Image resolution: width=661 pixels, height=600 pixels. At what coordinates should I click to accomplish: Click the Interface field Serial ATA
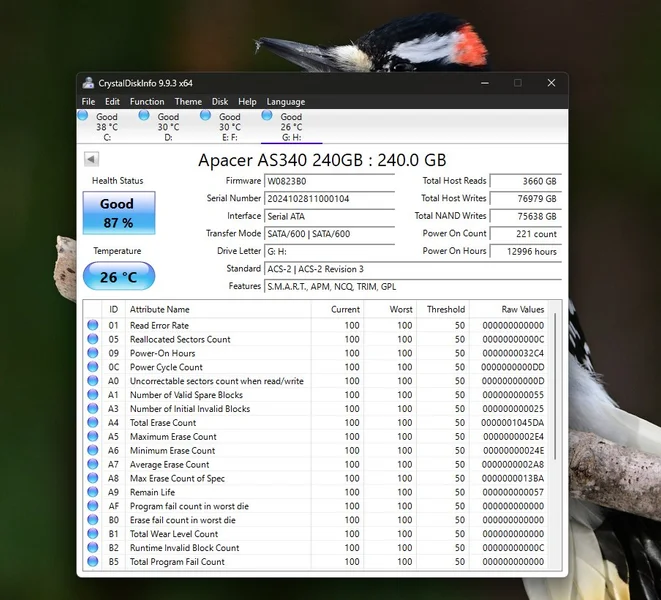coord(329,216)
